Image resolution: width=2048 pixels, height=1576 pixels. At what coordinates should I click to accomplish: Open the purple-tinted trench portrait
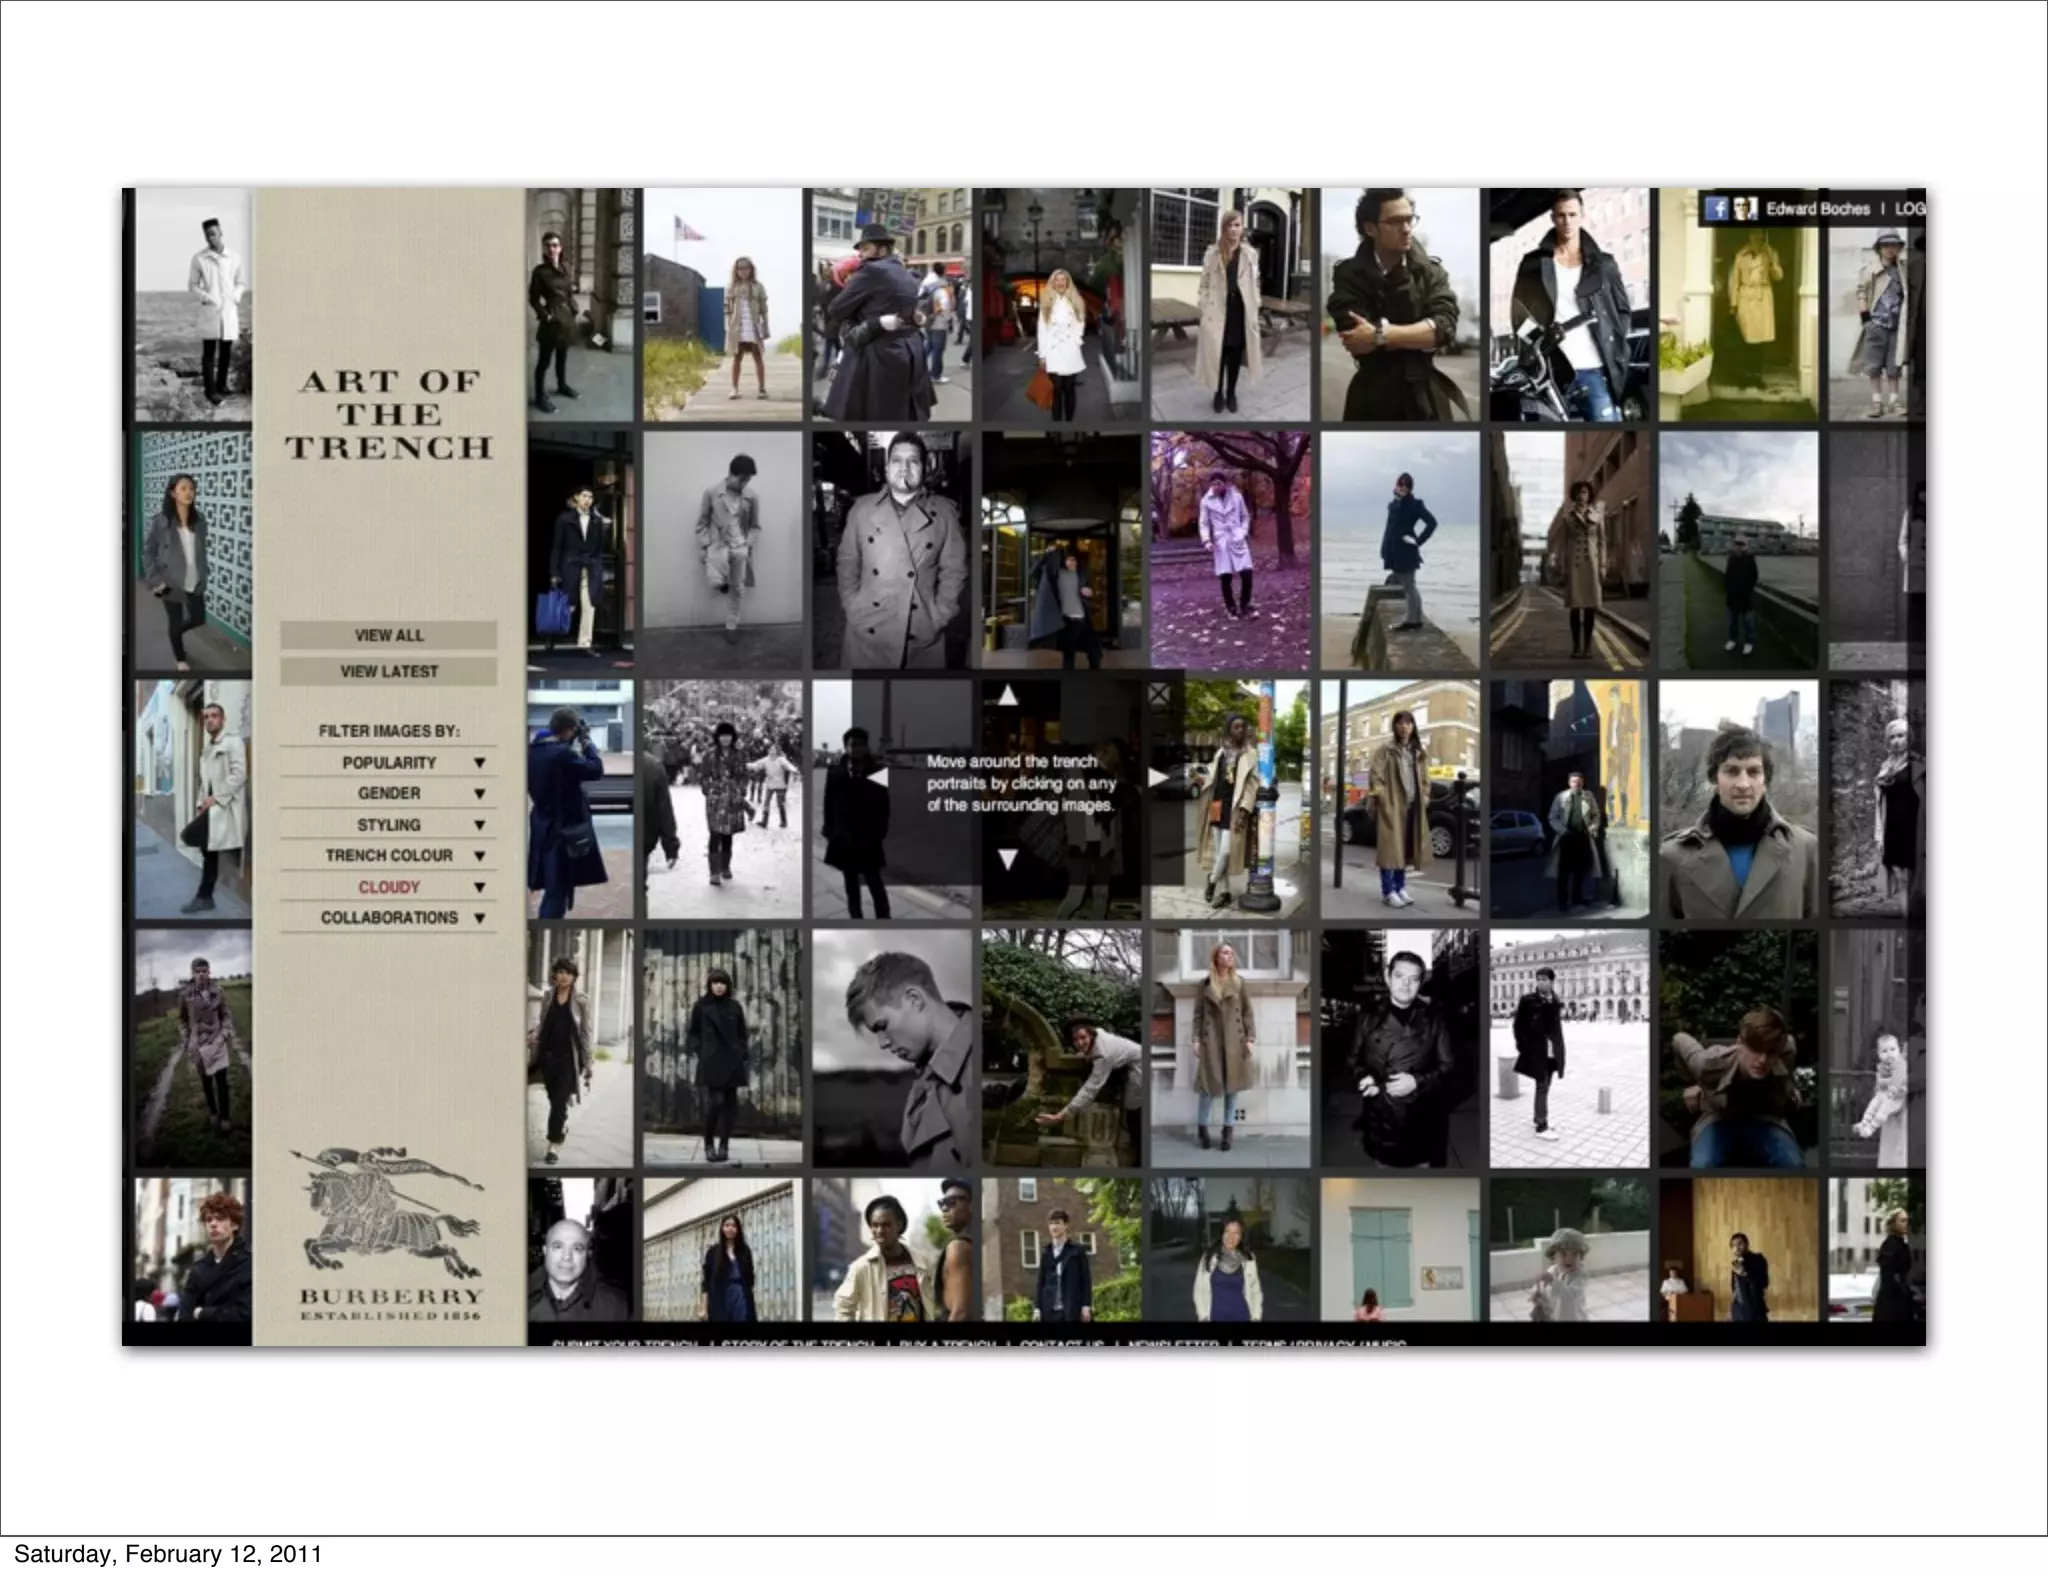(x=1230, y=550)
